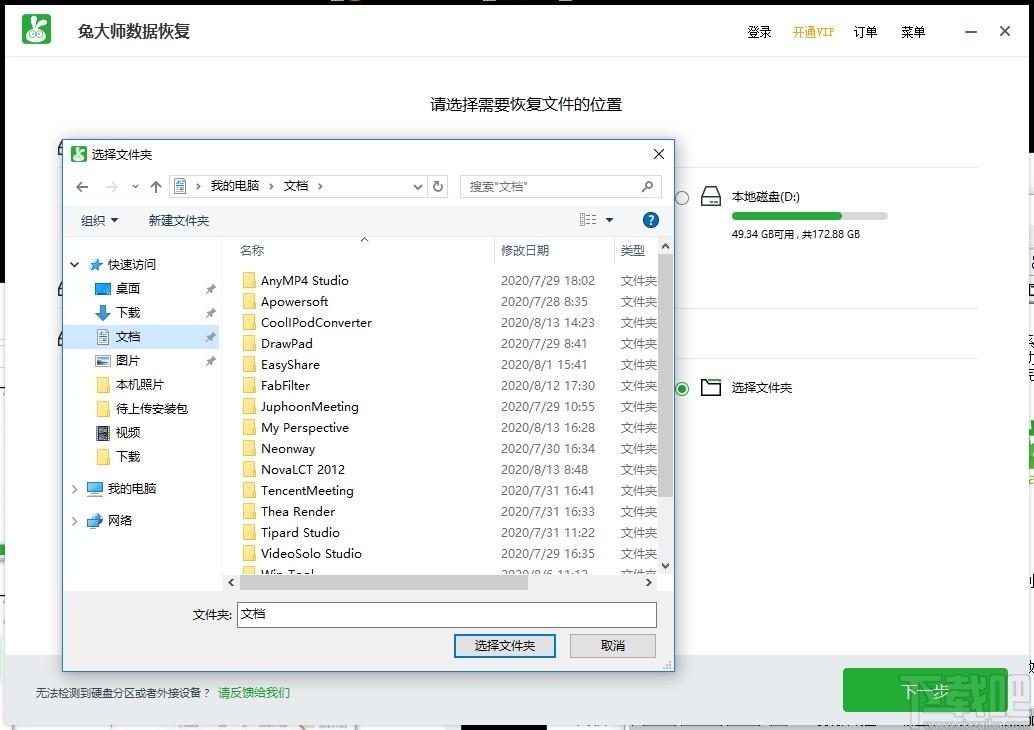Click the FabFilter folder icon
Image resolution: width=1034 pixels, height=730 pixels.
[249, 386]
